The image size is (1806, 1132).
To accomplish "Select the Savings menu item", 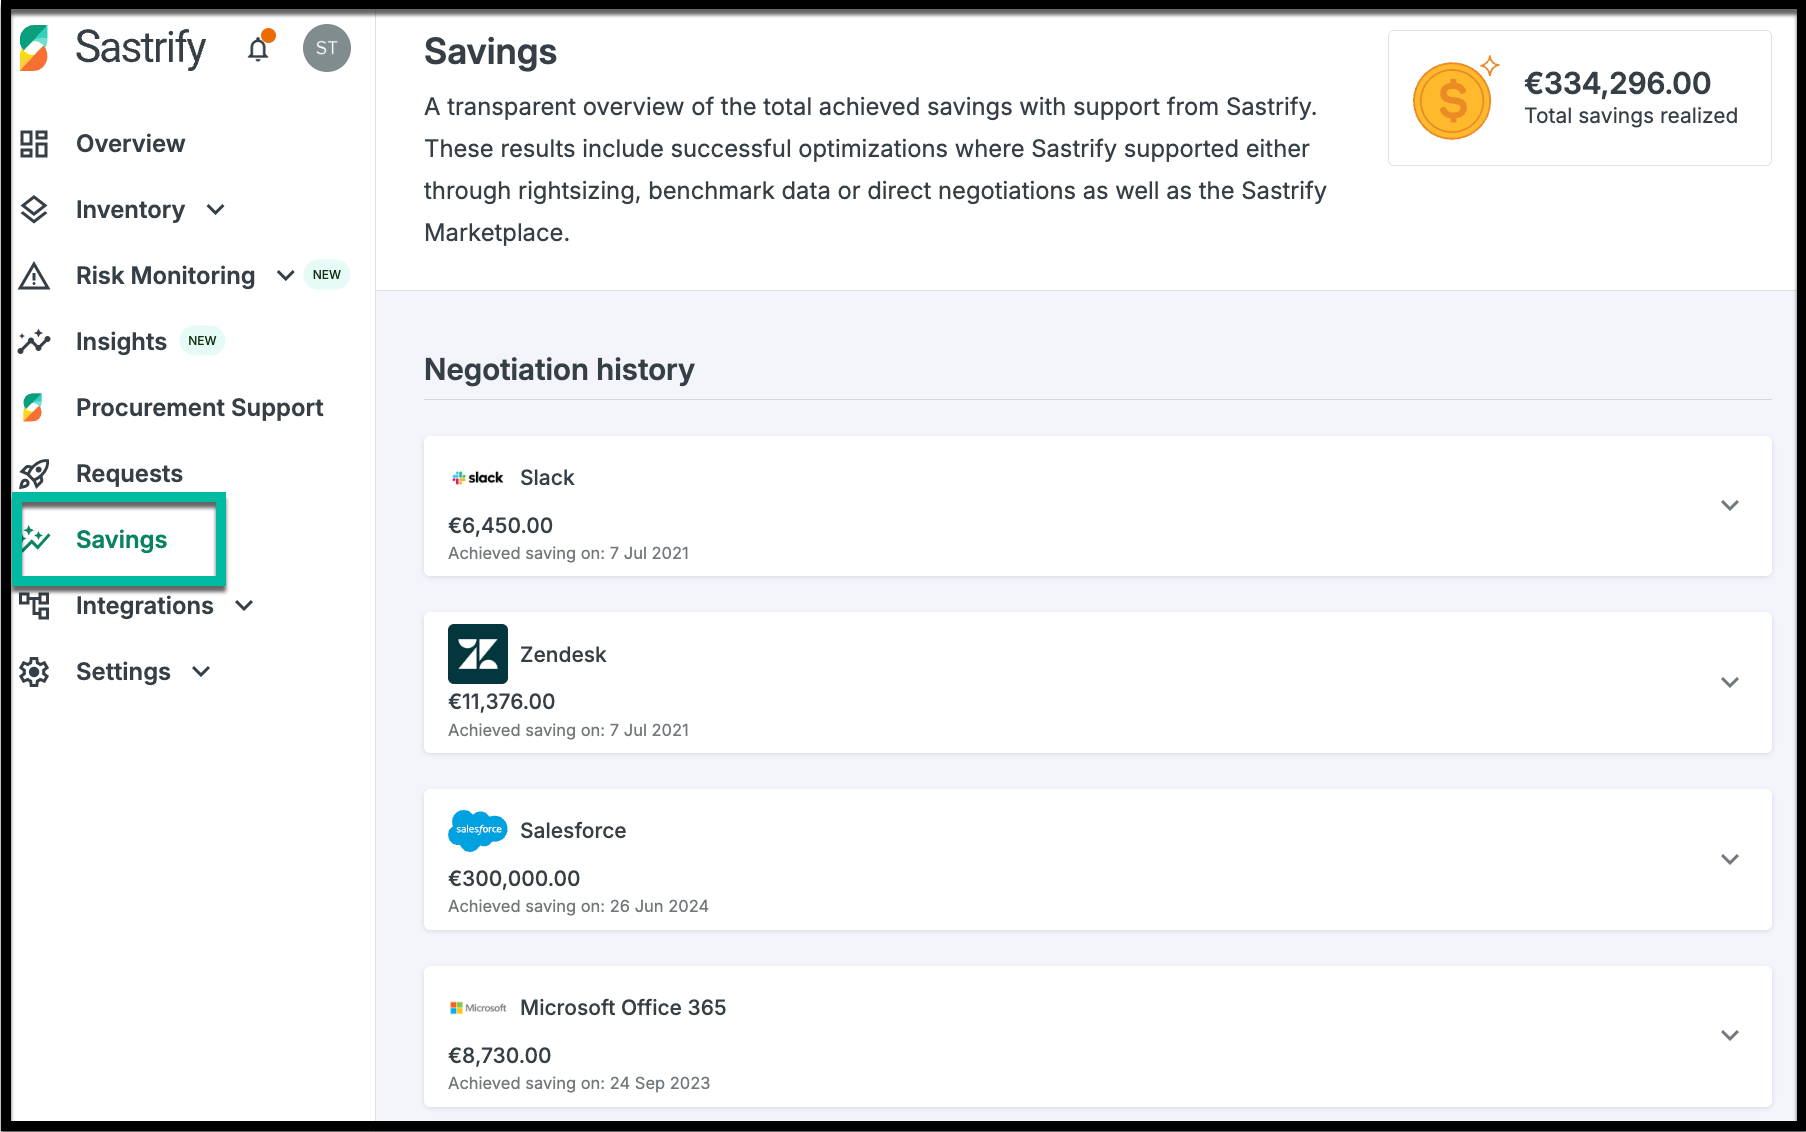I will point(121,540).
